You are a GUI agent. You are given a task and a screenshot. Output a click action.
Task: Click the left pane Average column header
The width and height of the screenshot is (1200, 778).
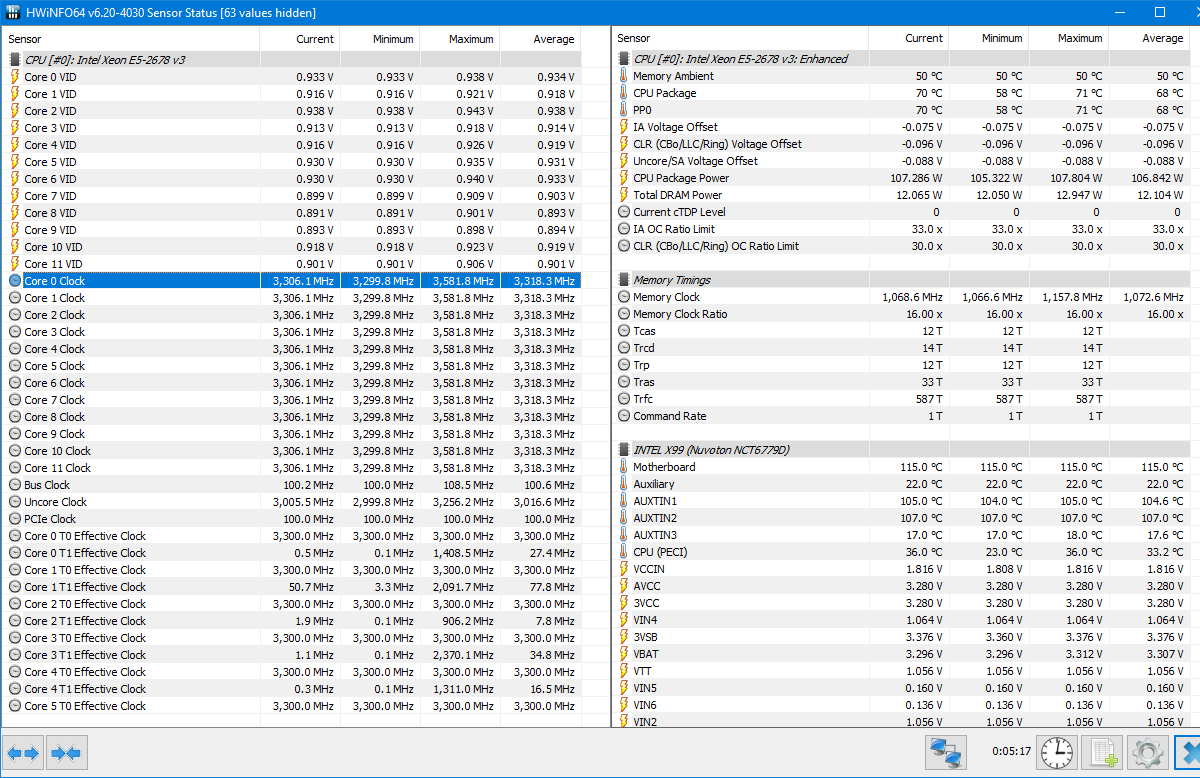pyautogui.click(x=540, y=39)
